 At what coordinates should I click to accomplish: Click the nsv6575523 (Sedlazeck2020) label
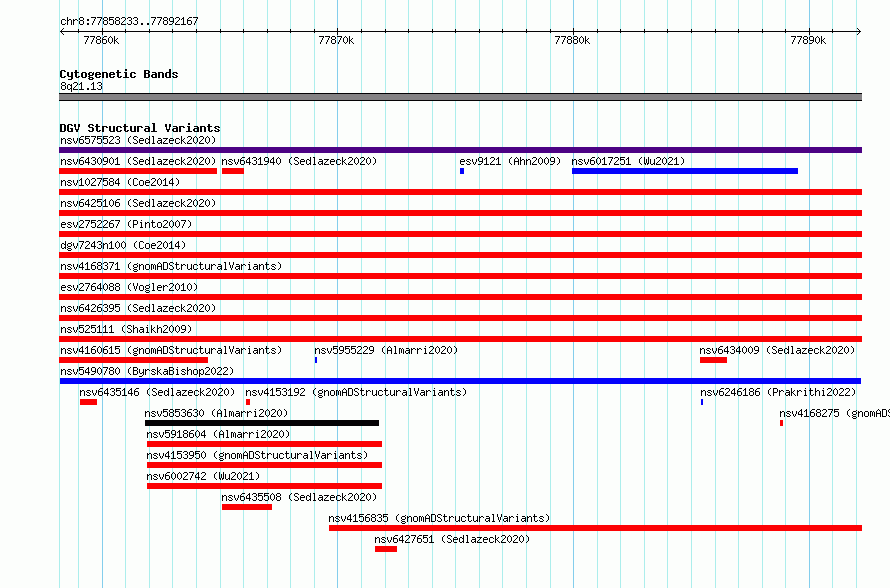(x=138, y=140)
